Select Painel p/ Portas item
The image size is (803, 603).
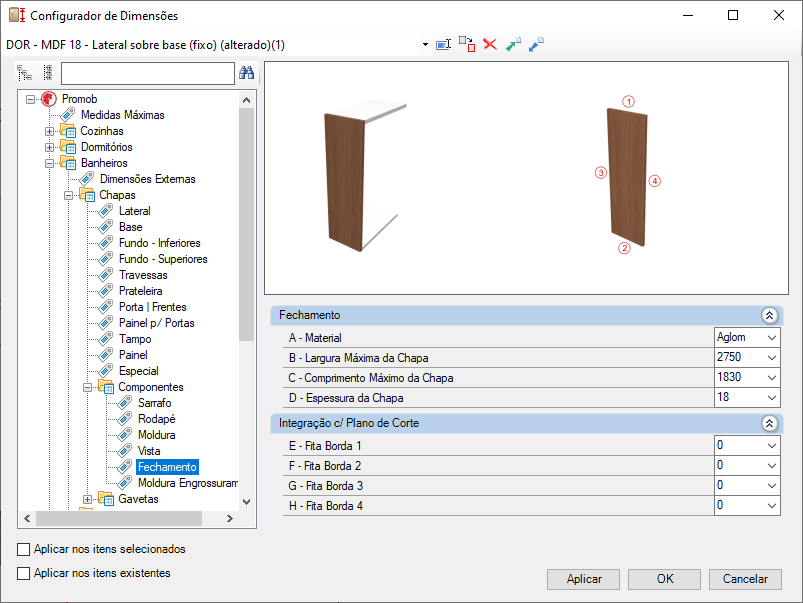[x=157, y=323]
